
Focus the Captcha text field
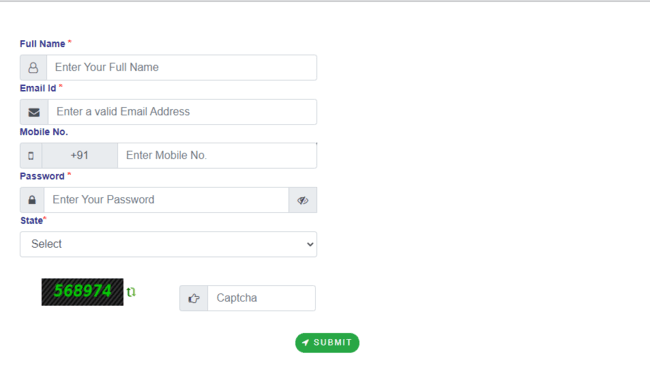pos(261,298)
